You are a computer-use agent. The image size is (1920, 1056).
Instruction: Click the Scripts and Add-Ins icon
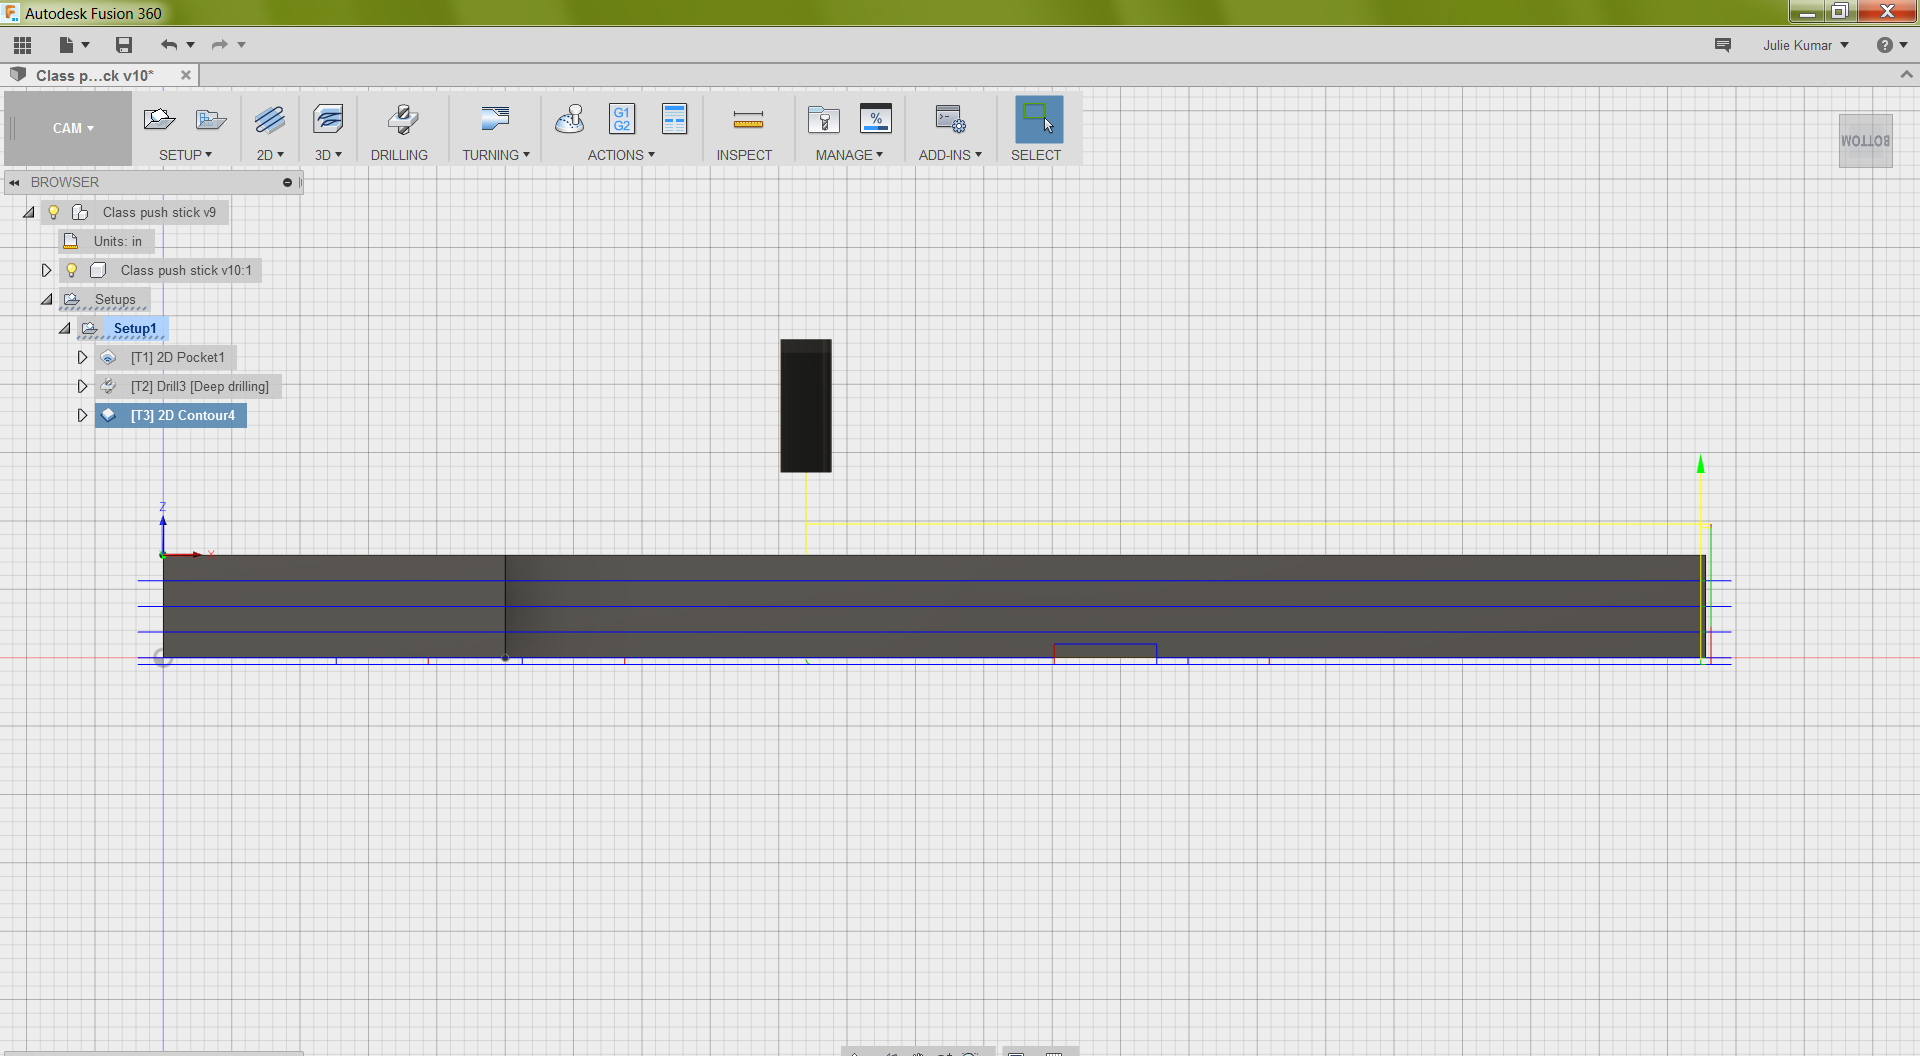point(950,119)
